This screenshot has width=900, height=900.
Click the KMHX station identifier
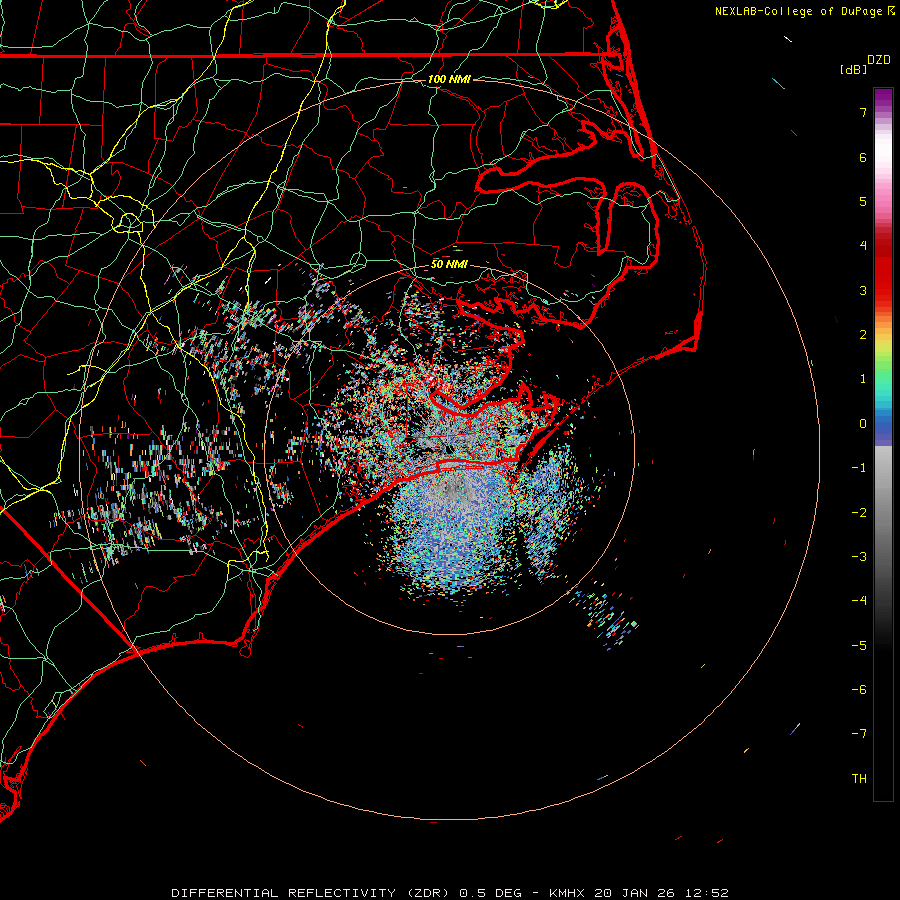tap(567, 893)
